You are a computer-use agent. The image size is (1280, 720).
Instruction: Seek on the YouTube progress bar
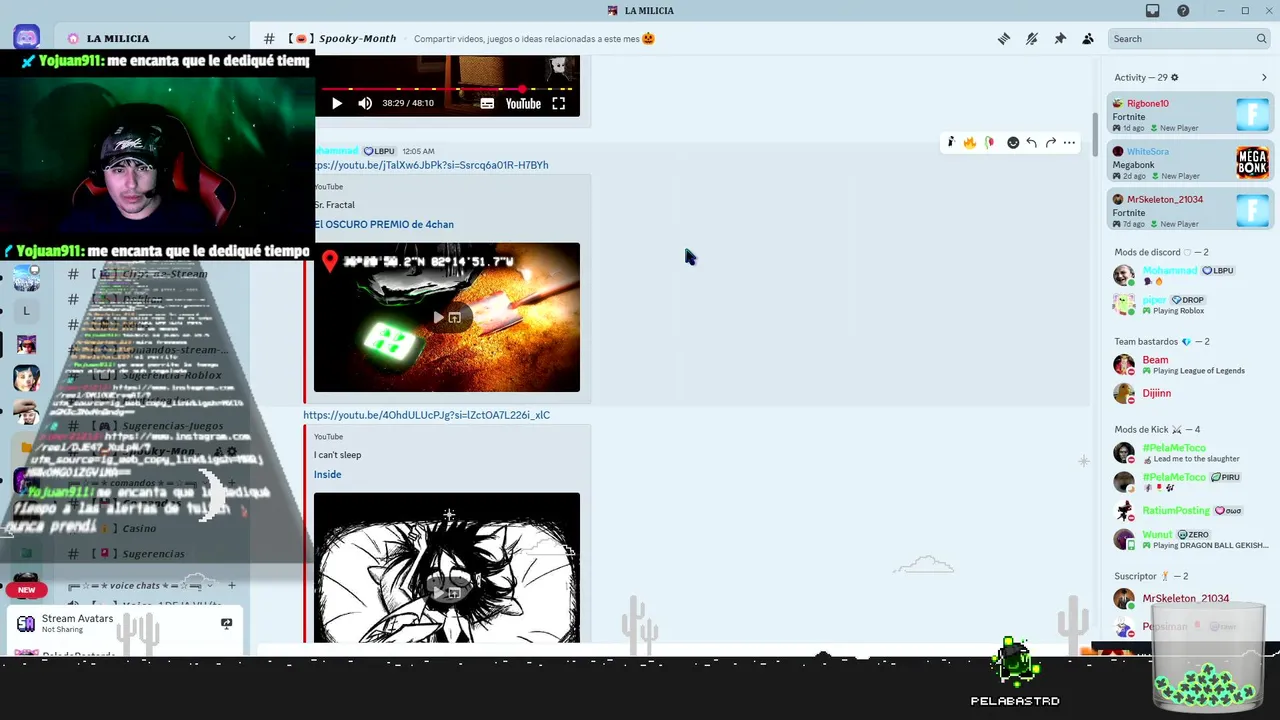point(447,89)
